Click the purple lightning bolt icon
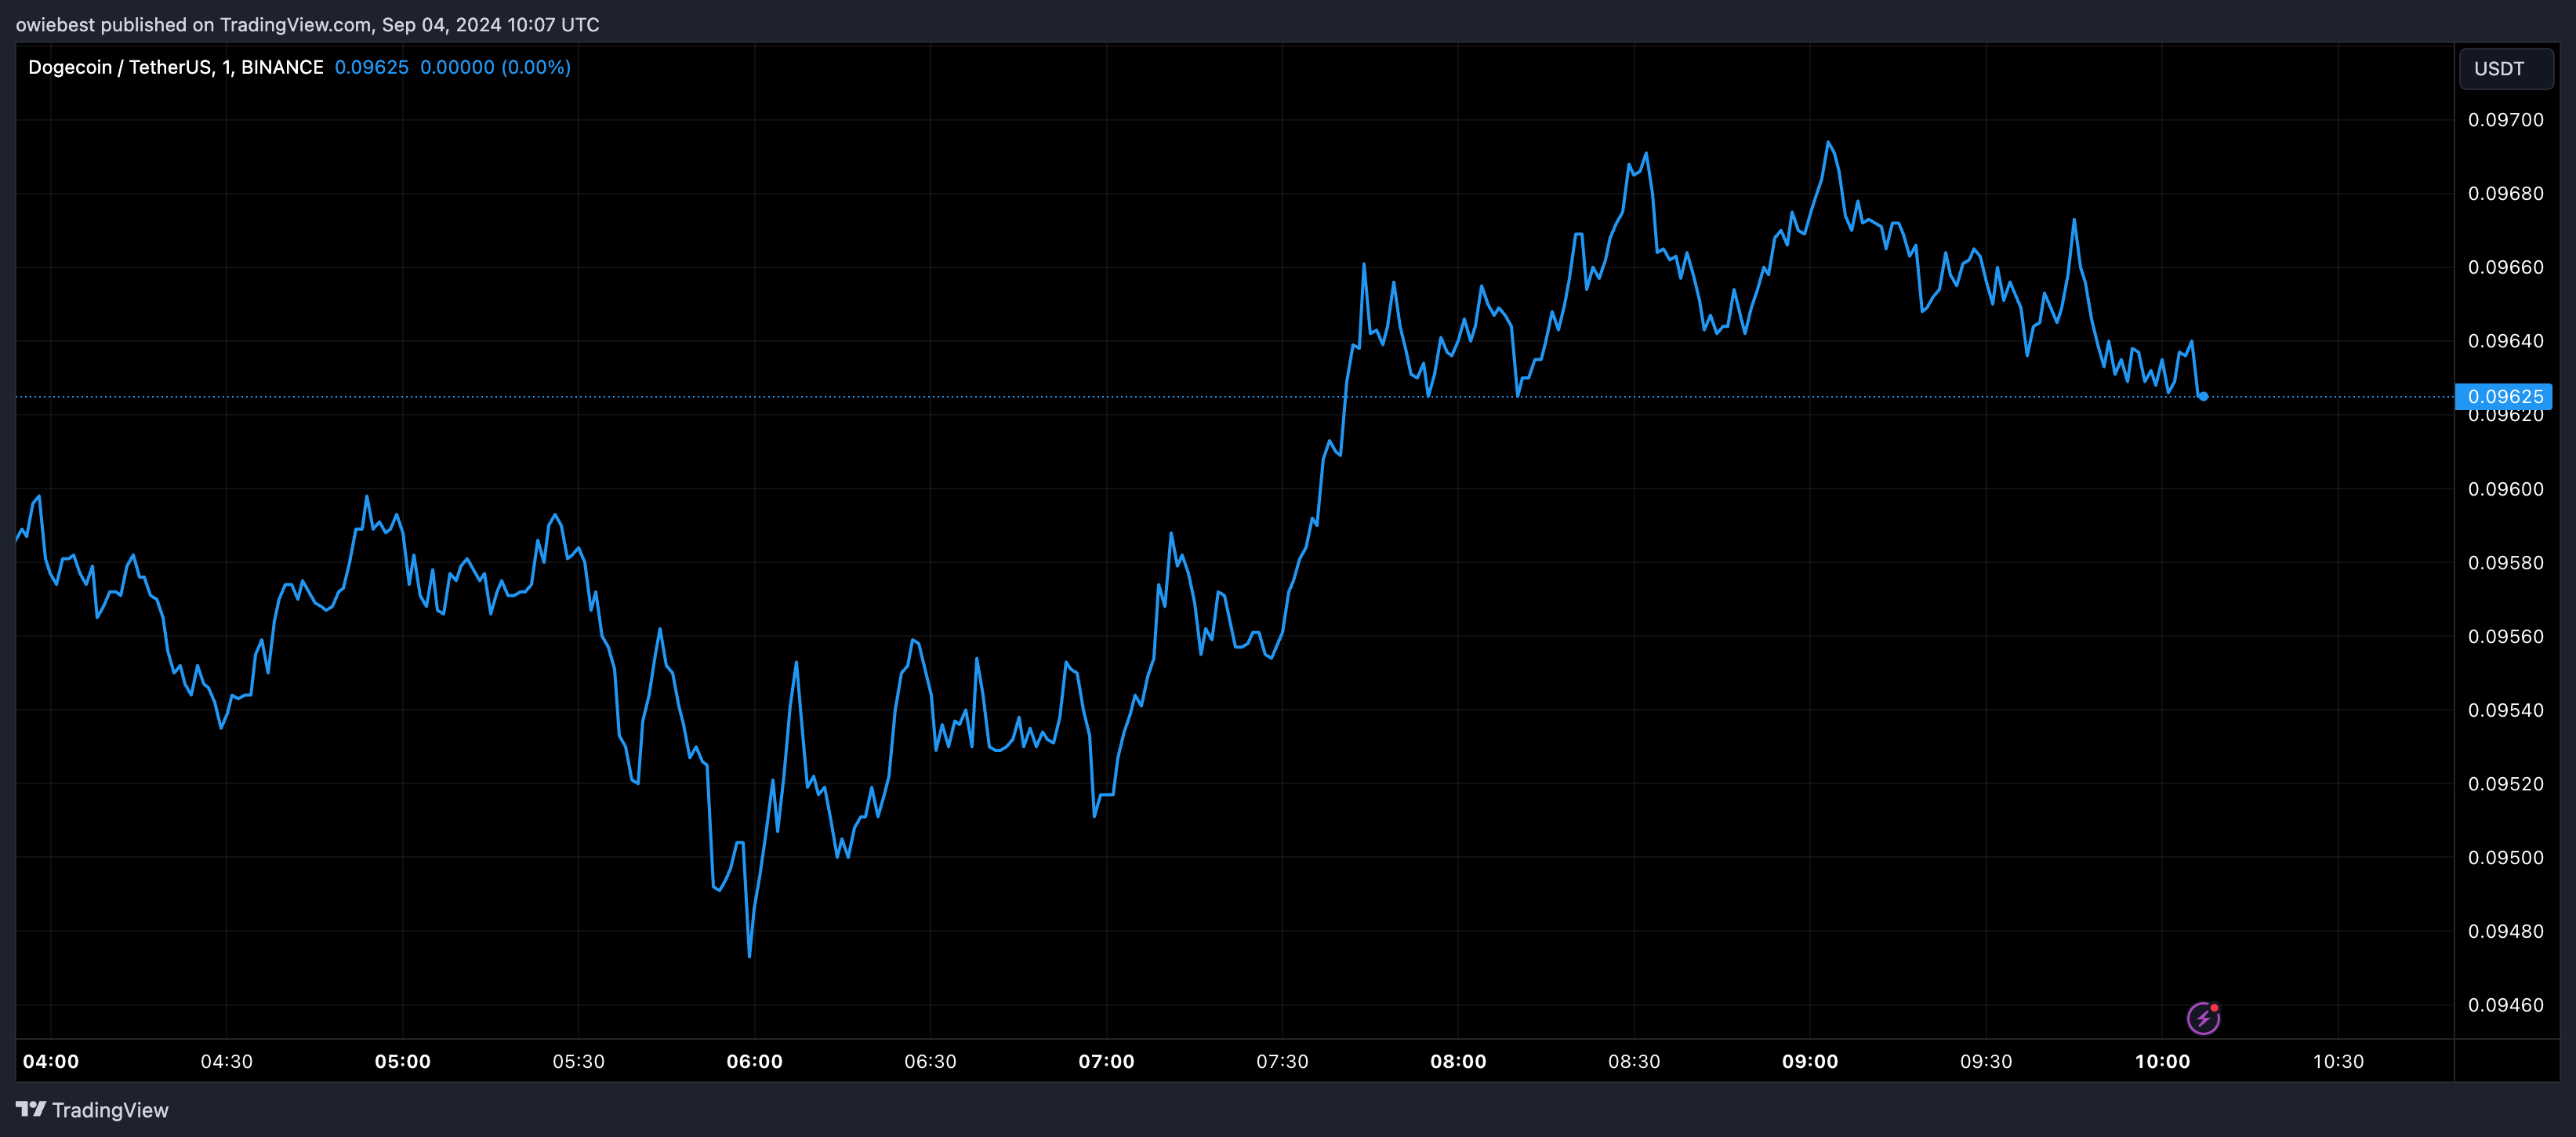This screenshot has width=2576, height=1137. pyautogui.click(x=2203, y=1018)
